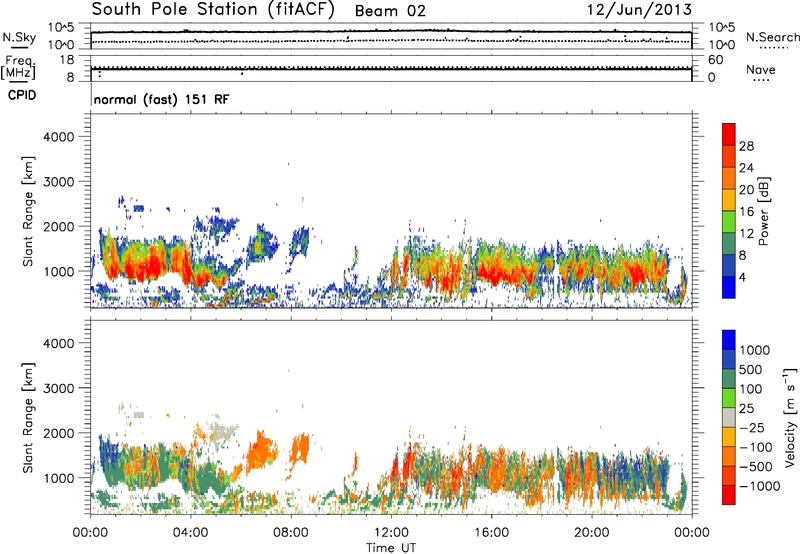Image resolution: width=800 pixels, height=554 pixels.
Task: Pick red bottom segment of Velocity colorbar
Action: coord(729,495)
